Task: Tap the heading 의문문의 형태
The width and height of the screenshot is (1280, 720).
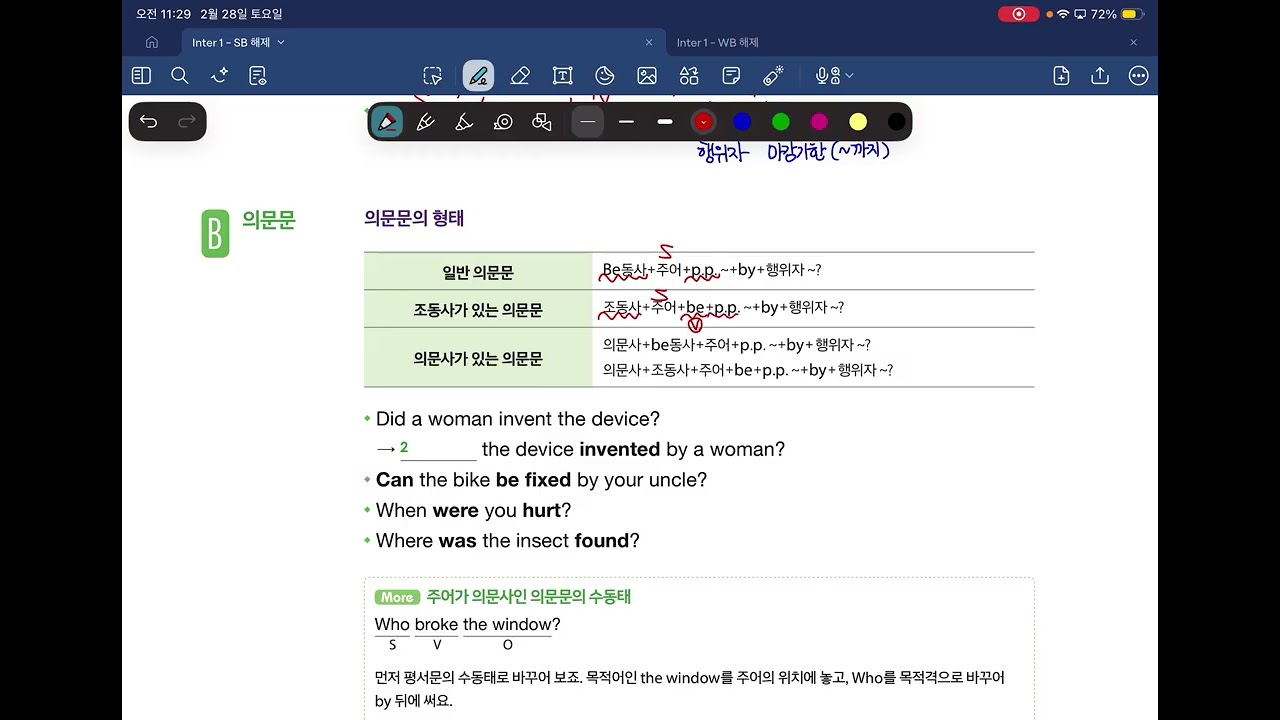Action: [x=414, y=218]
